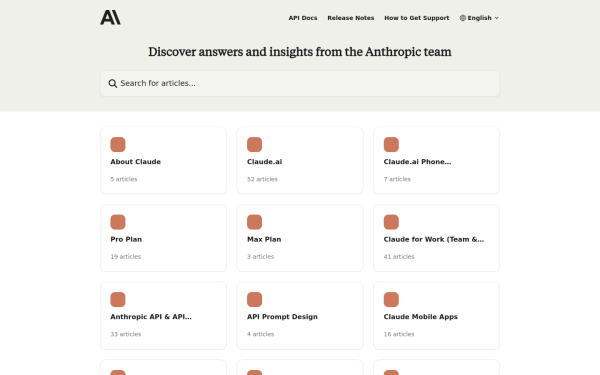Open the Max Plan collection title
Image resolution: width=600 pixels, height=375 pixels.
[264, 240]
